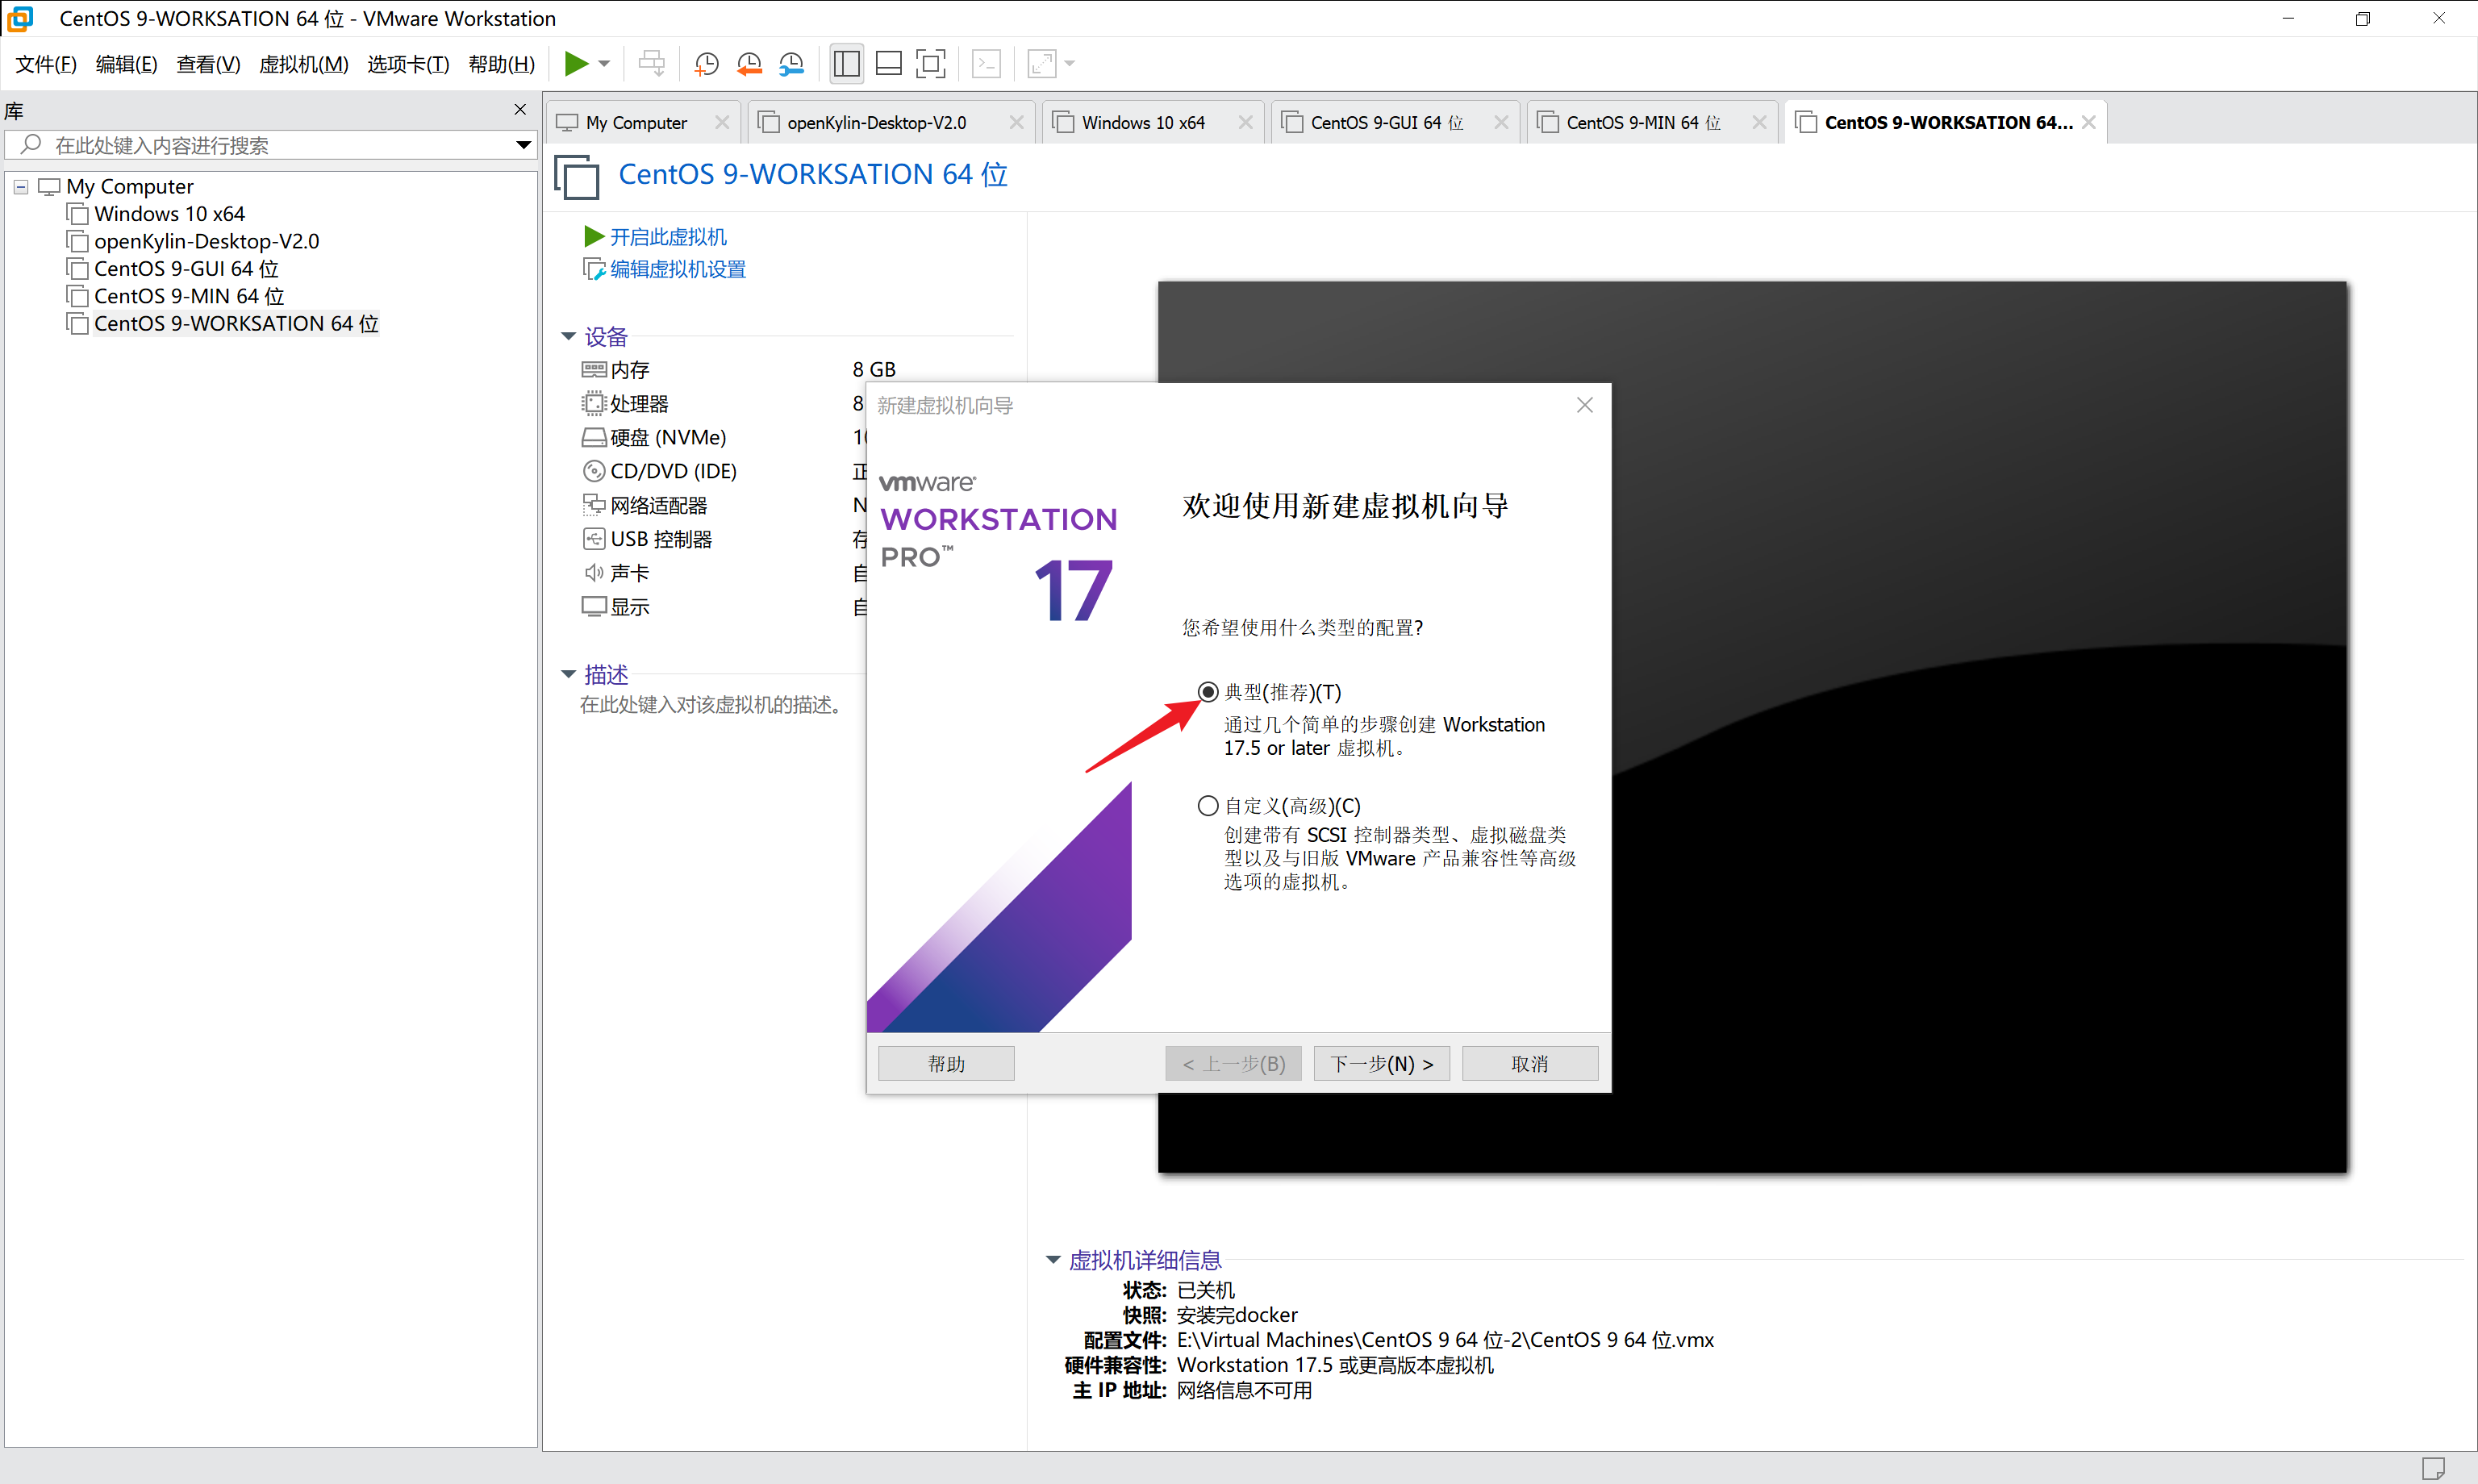Screen dimensions: 2478x1484
Task: Click 下一步(N) > in wizard
Action: [x=1381, y=1064]
